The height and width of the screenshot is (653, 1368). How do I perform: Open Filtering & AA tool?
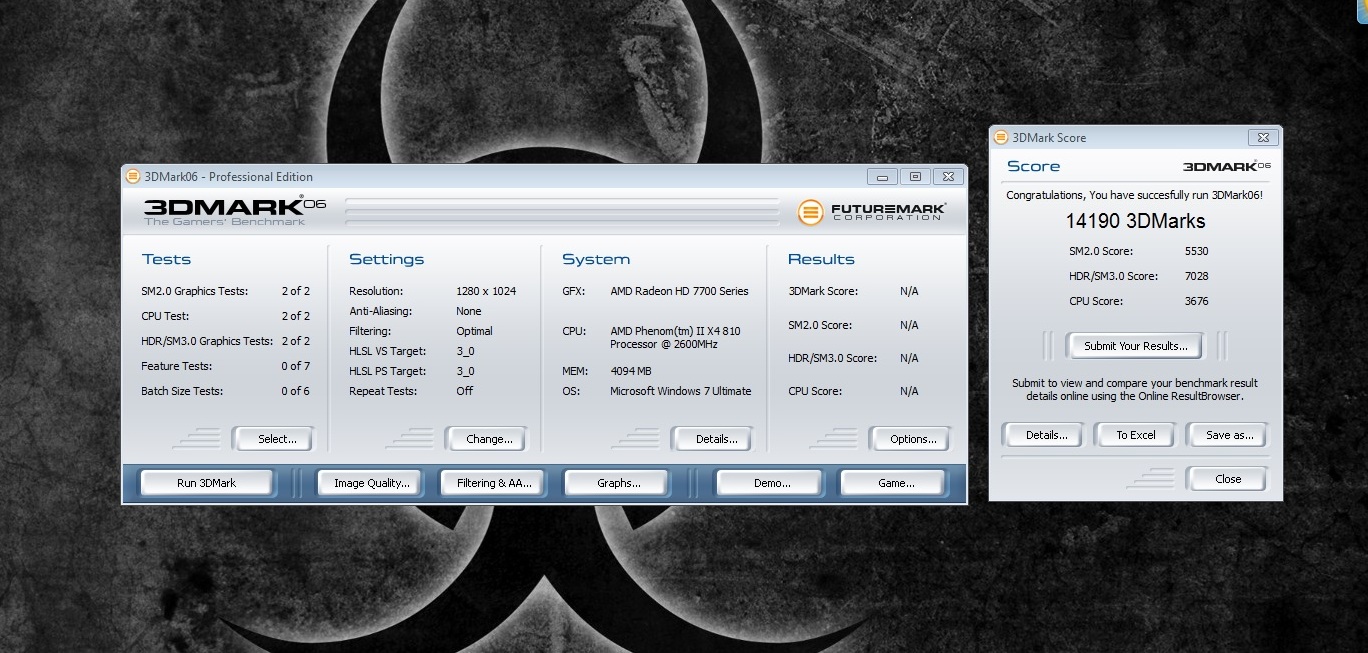[494, 483]
